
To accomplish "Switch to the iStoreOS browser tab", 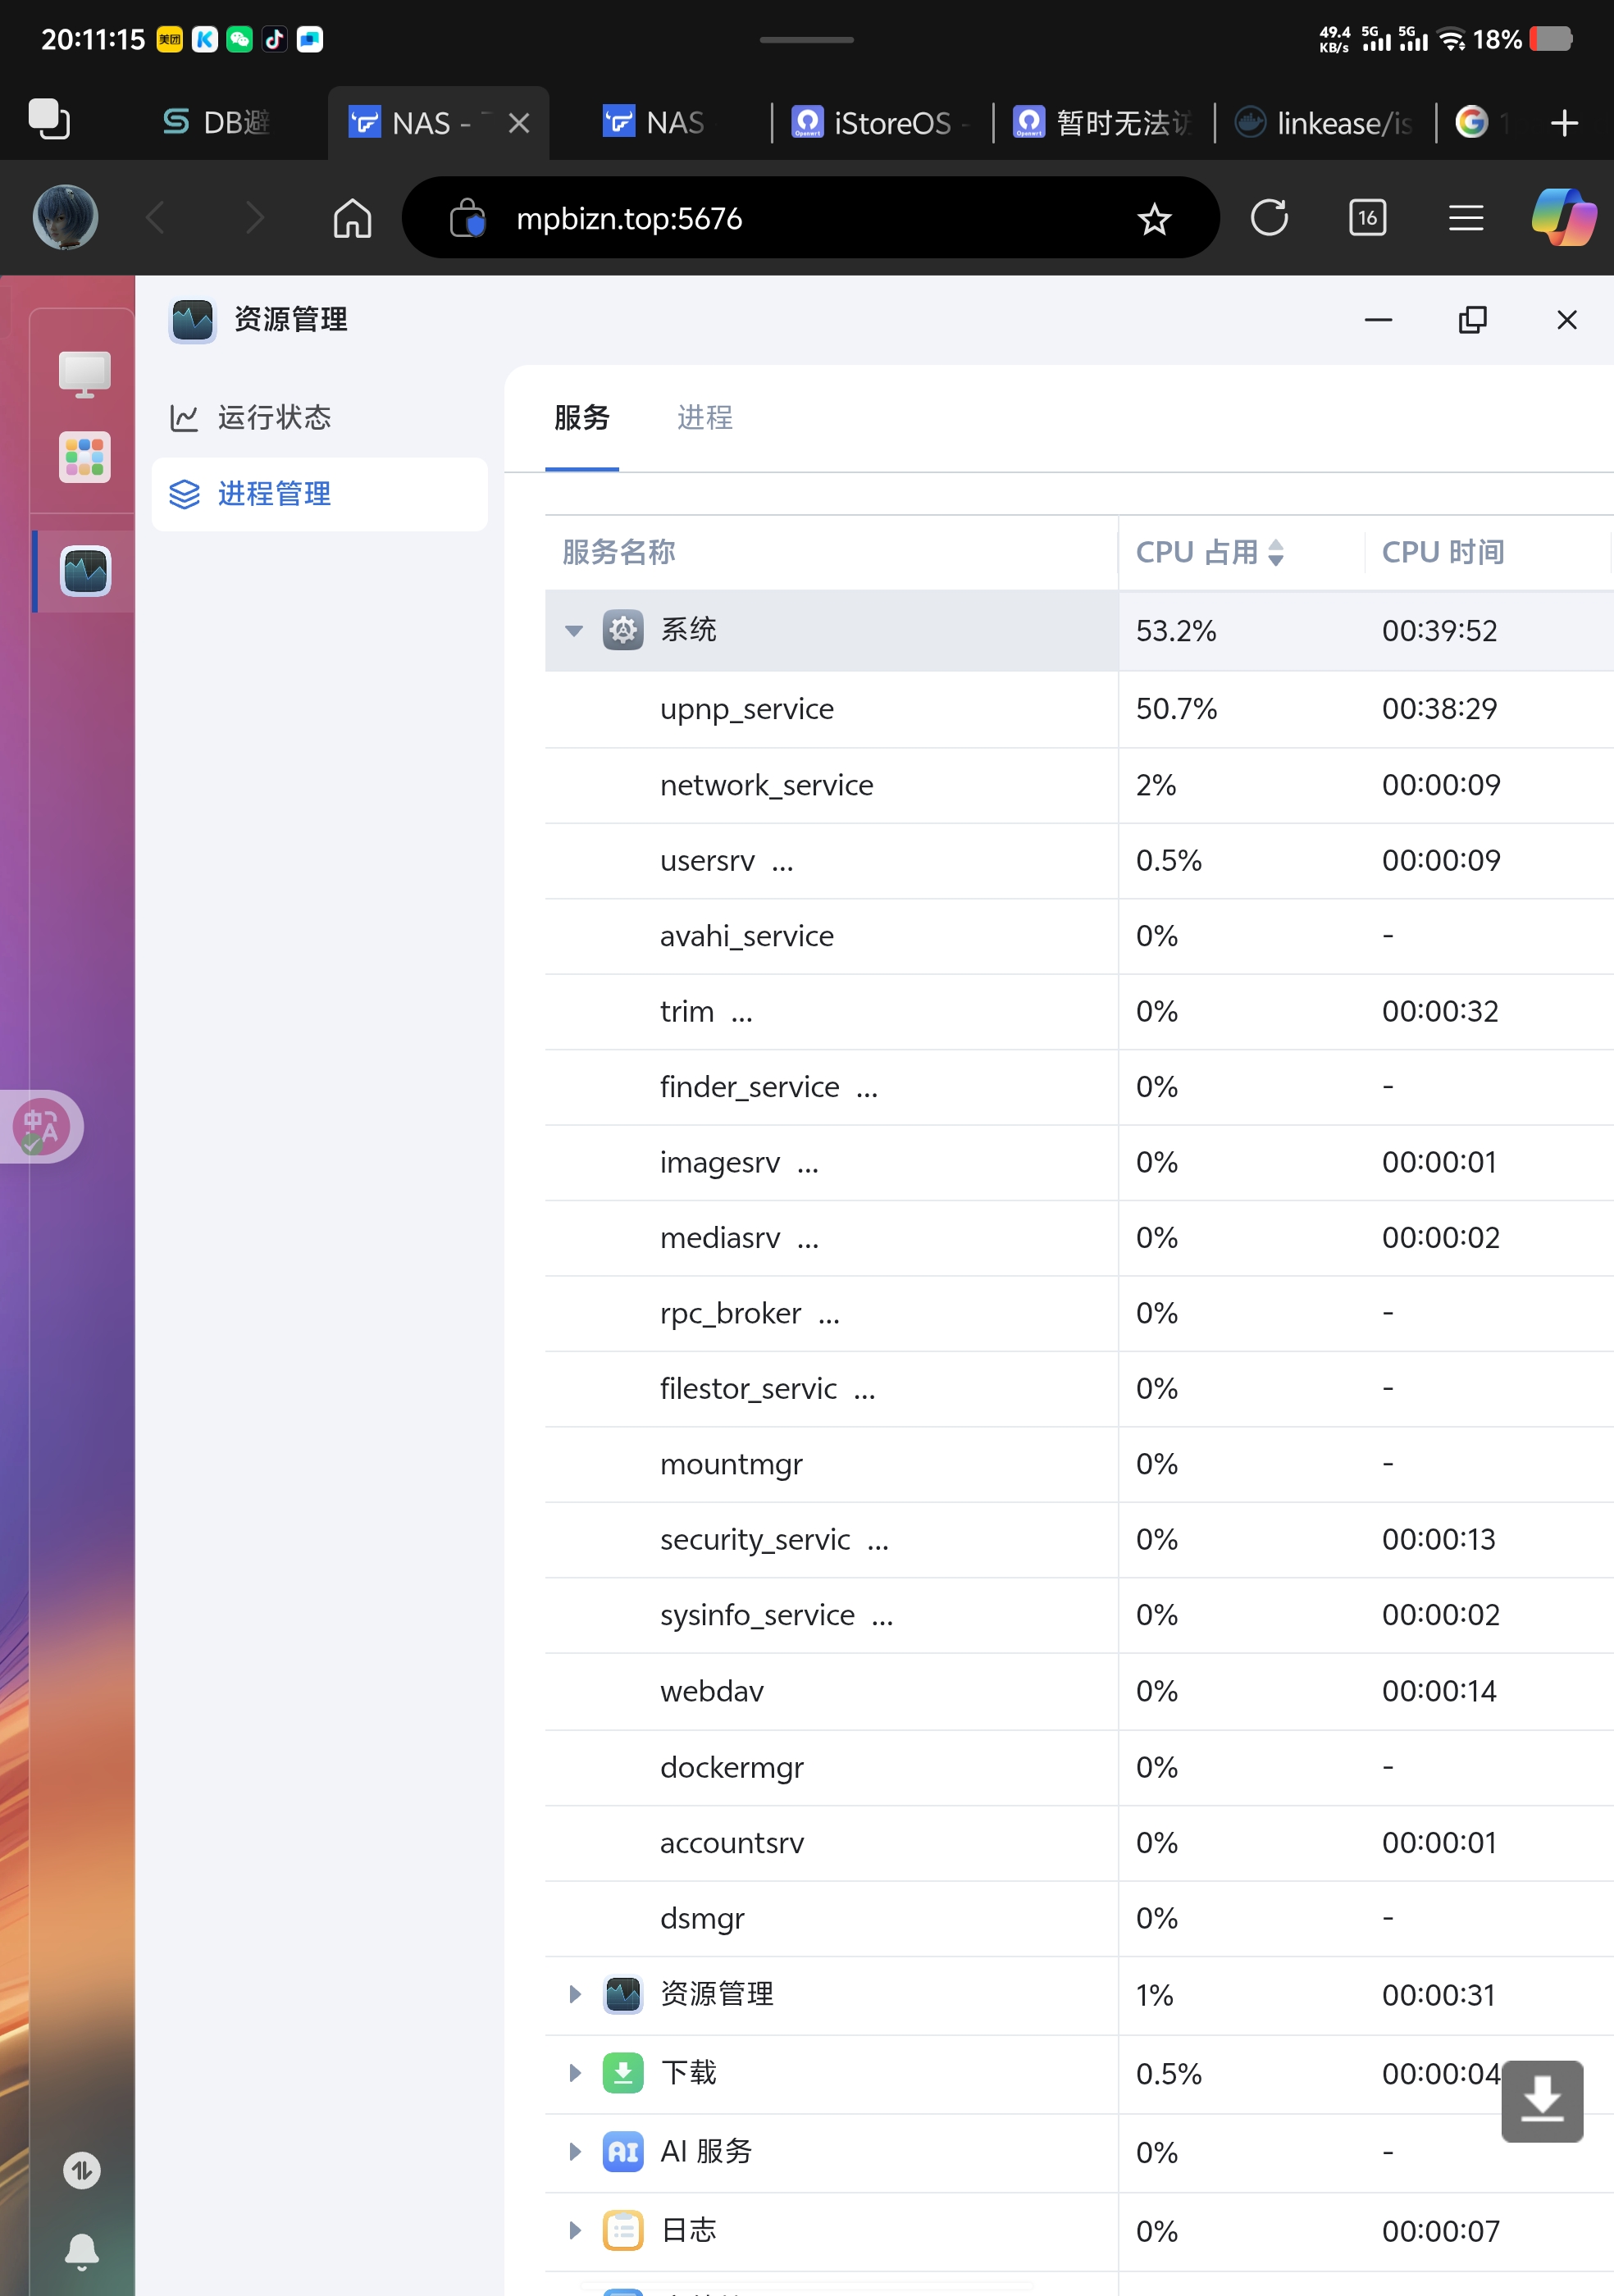I will tap(881, 123).
